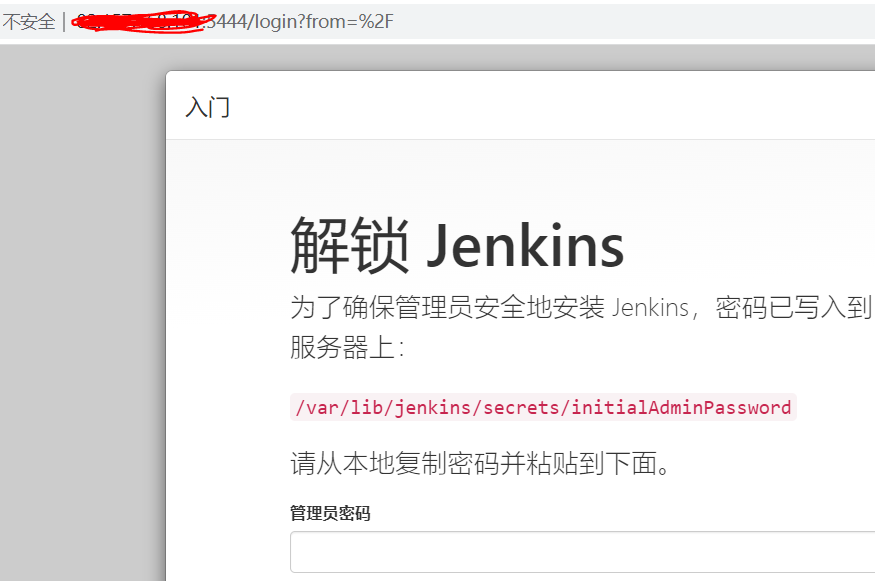Click the '服务器上:' text line
Viewport: 875px width, 581px height.
[347, 347]
